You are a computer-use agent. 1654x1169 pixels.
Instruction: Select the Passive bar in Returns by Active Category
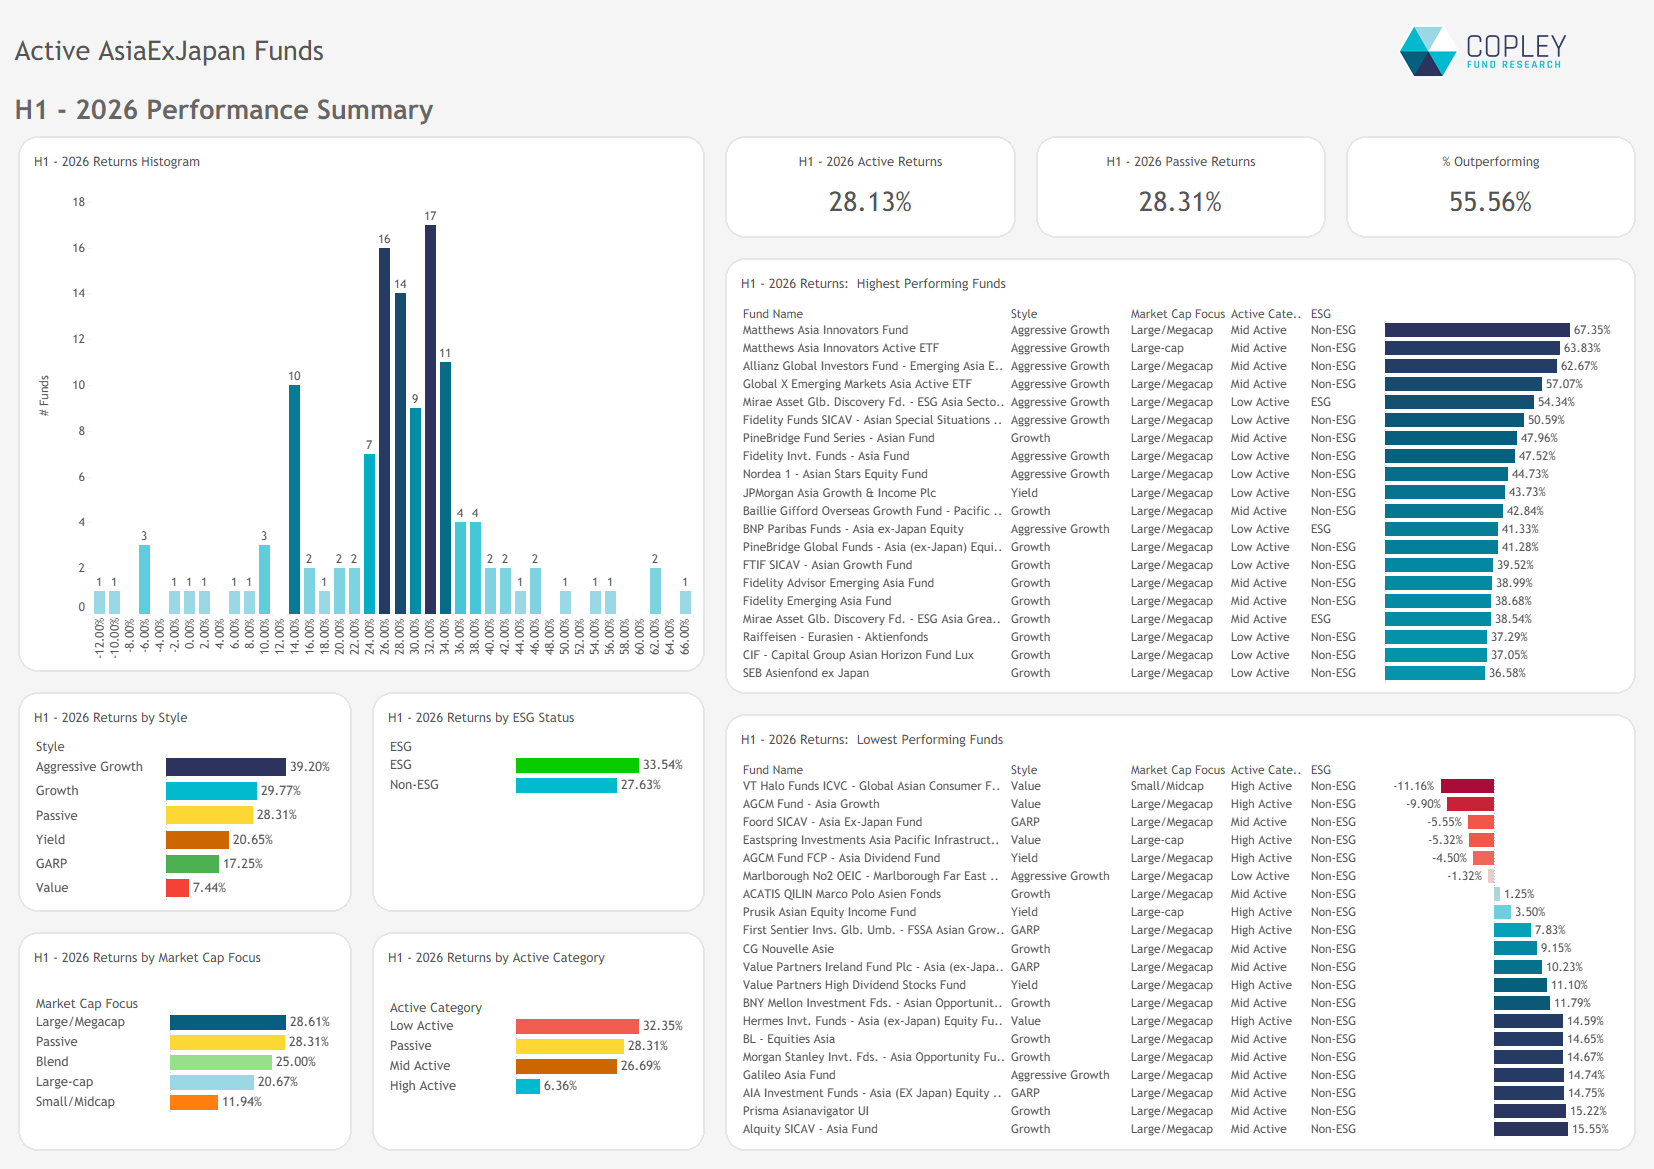(570, 1046)
